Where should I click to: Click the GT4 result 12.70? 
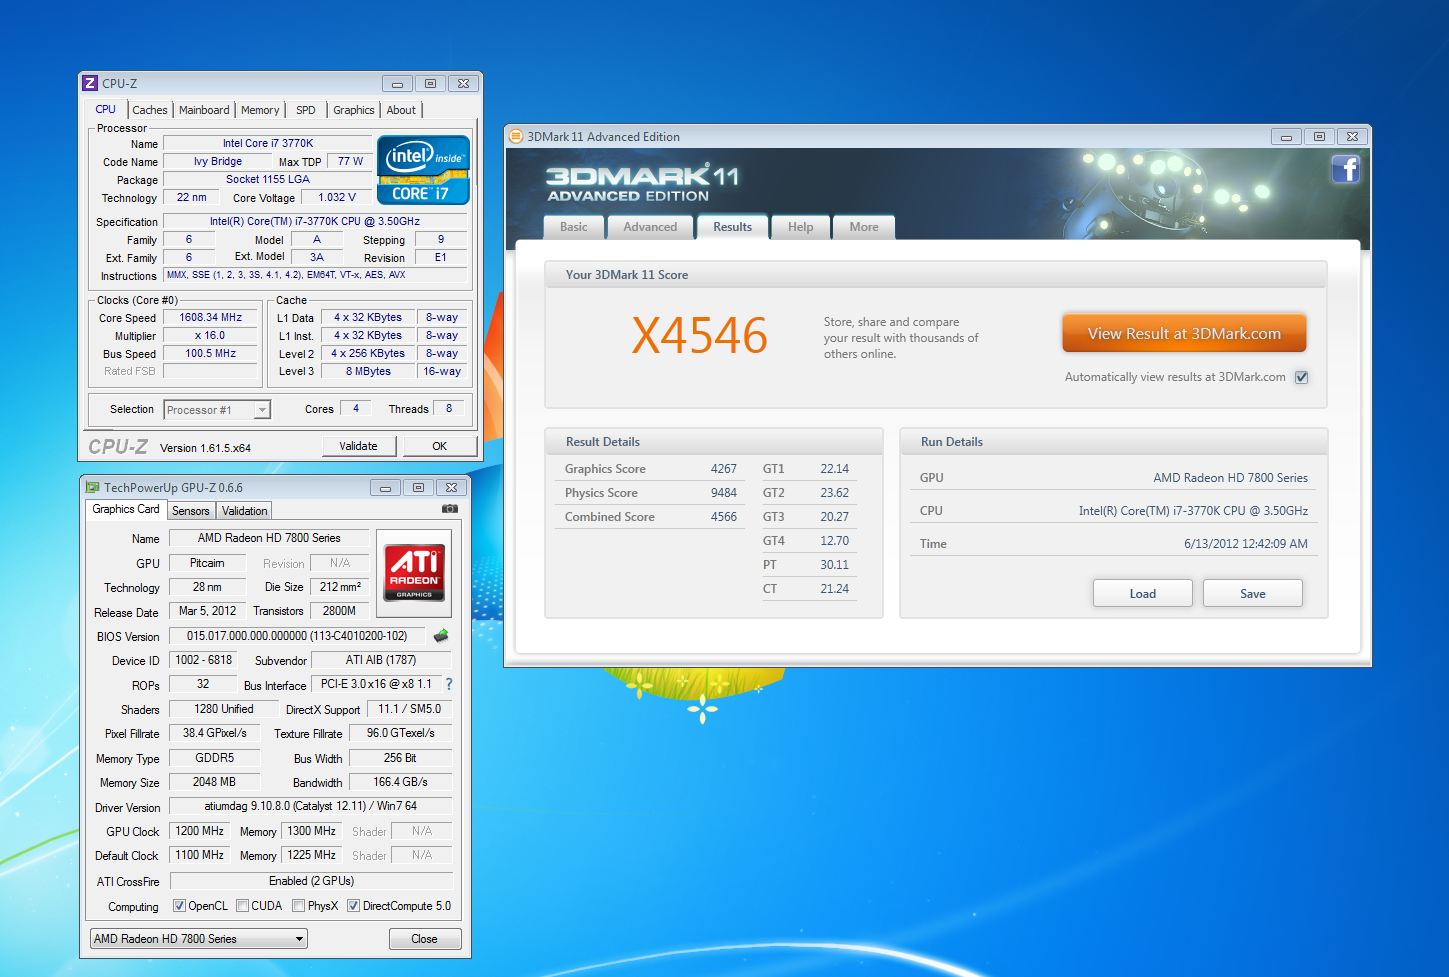pos(834,541)
